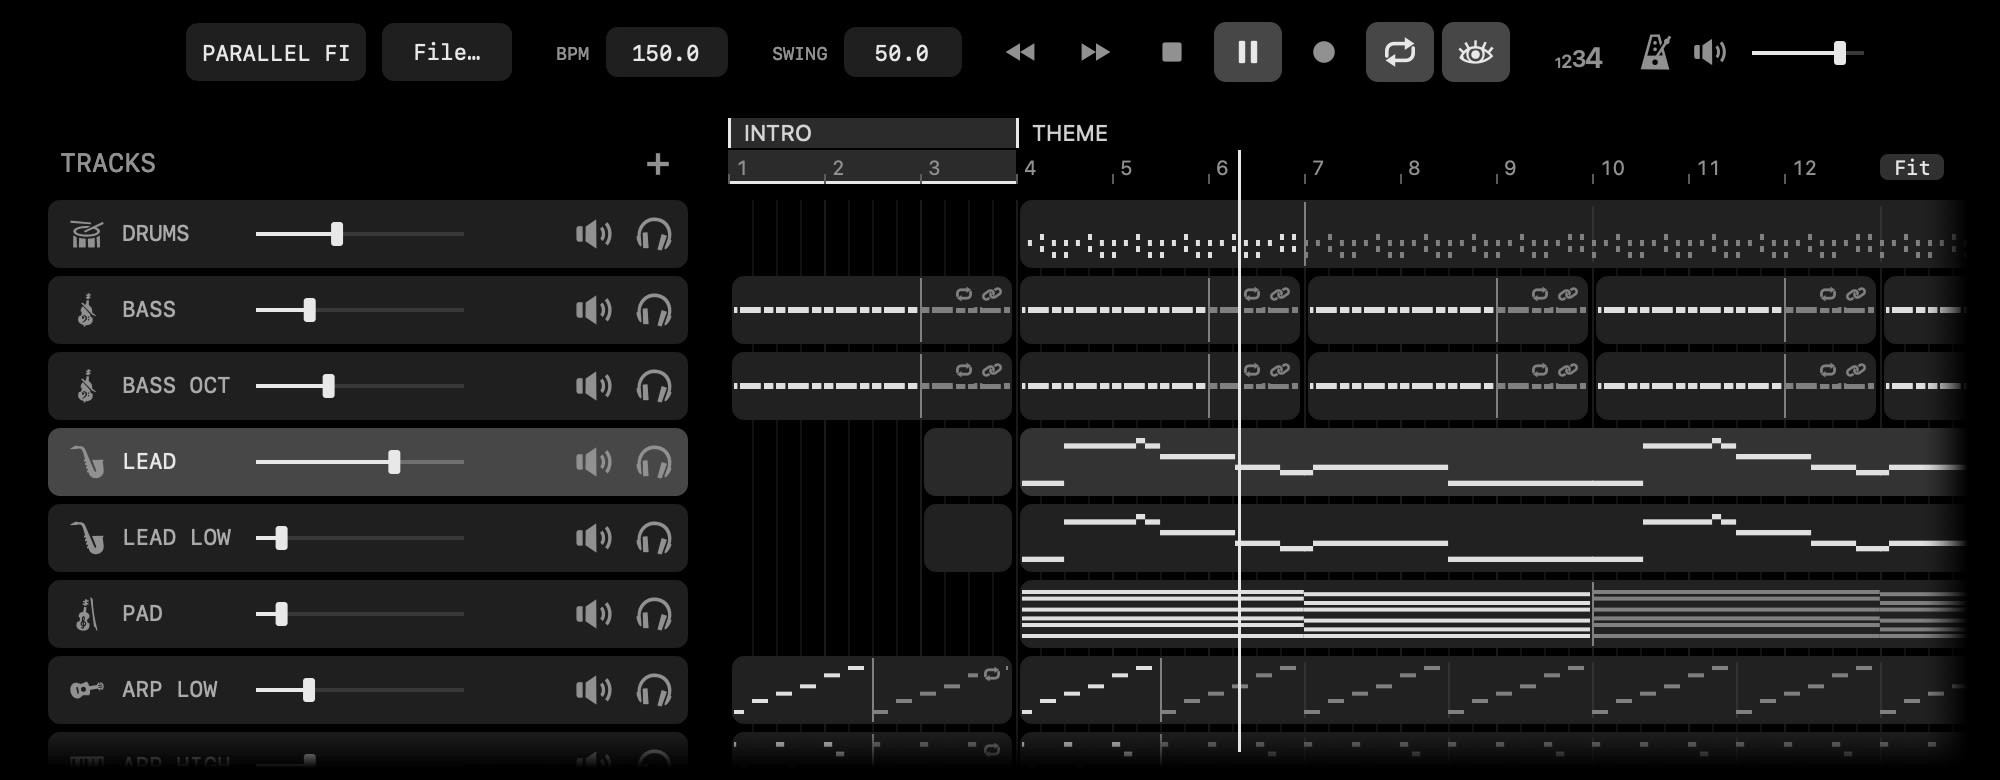Screen dimensions: 2000x780
Task: Solo the DRUMS track with headphones
Action: click(x=654, y=234)
